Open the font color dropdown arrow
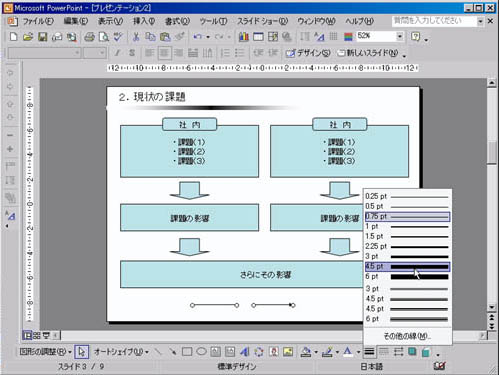 [358, 352]
